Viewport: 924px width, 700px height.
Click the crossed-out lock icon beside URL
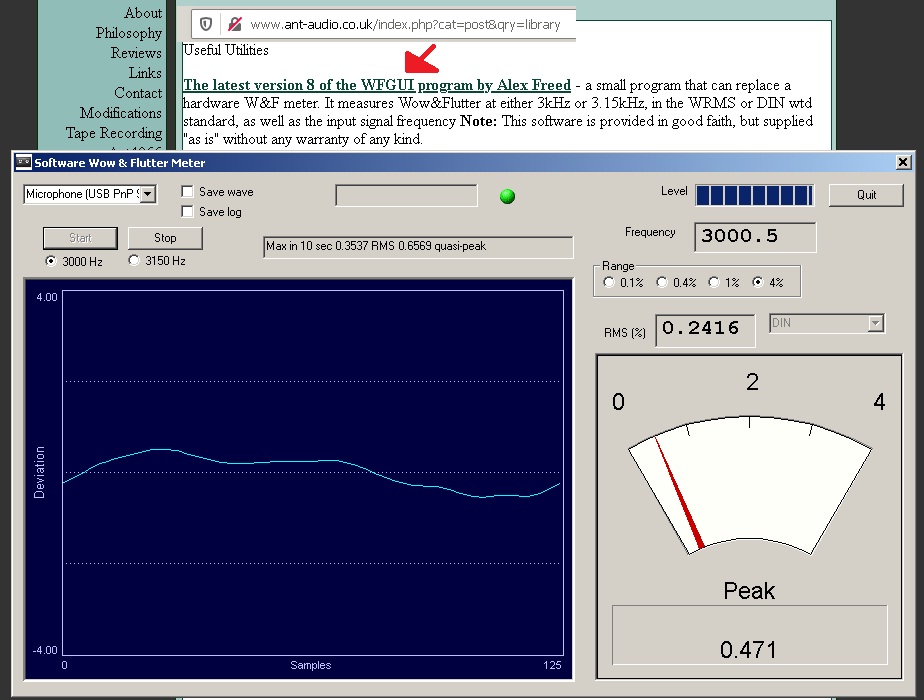pyautogui.click(x=235, y=24)
